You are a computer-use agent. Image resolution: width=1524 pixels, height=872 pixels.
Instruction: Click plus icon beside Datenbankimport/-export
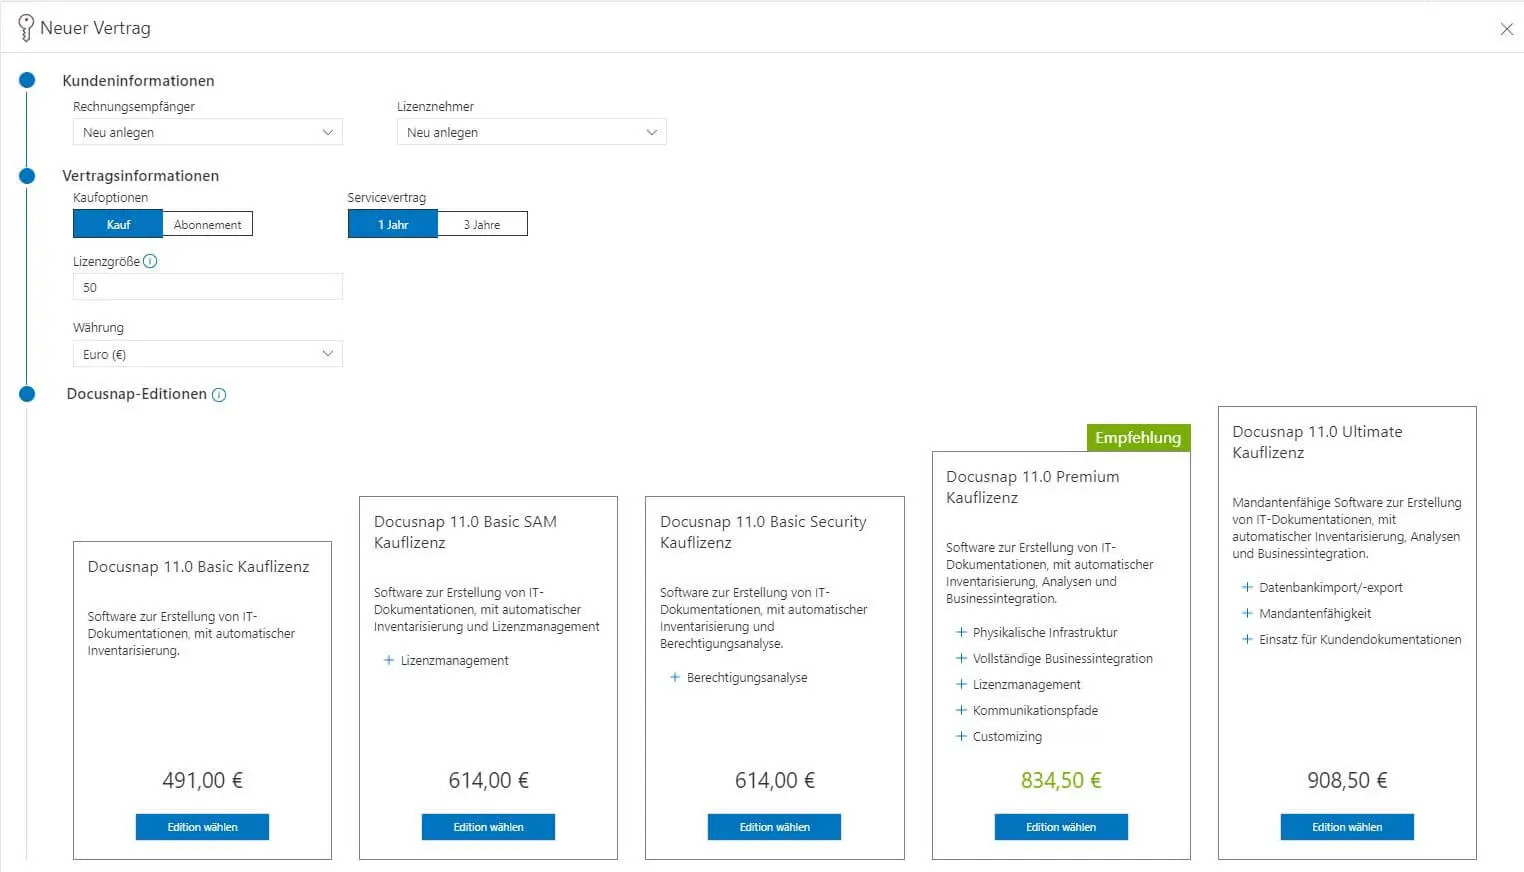(x=1247, y=587)
